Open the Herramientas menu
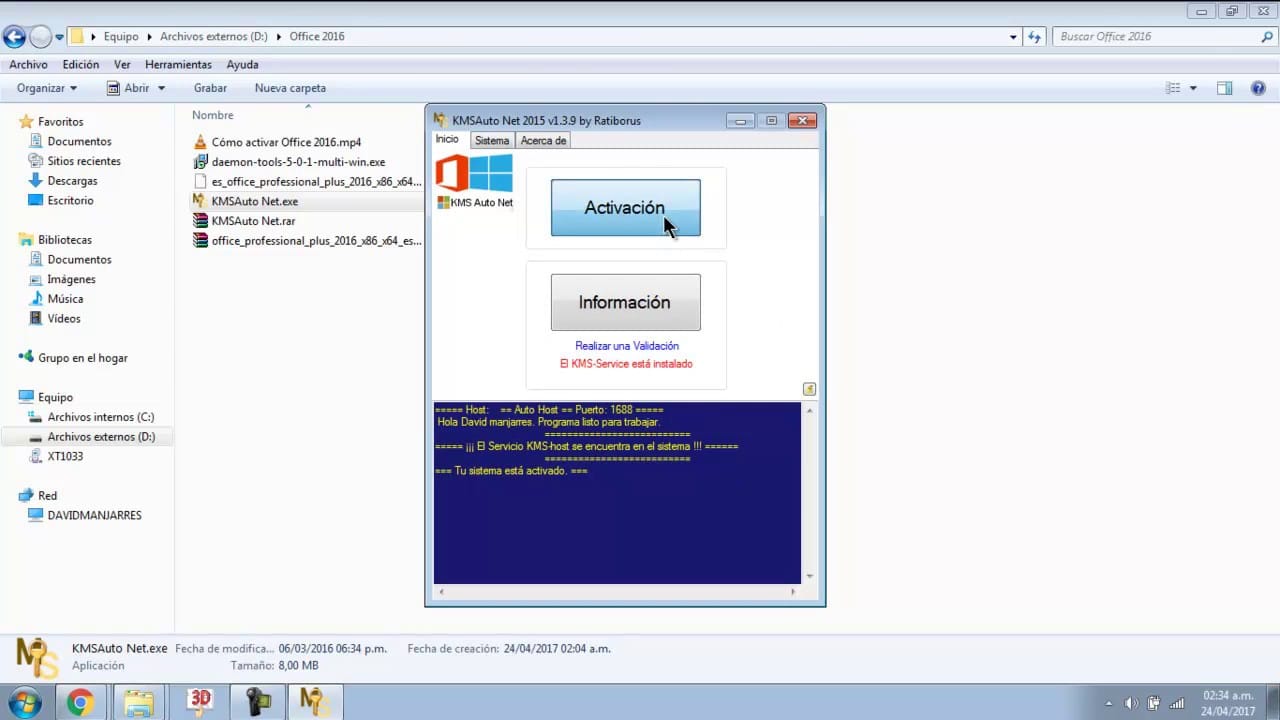1280x720 pixels. pyautogui.click(x=178, y=64)
